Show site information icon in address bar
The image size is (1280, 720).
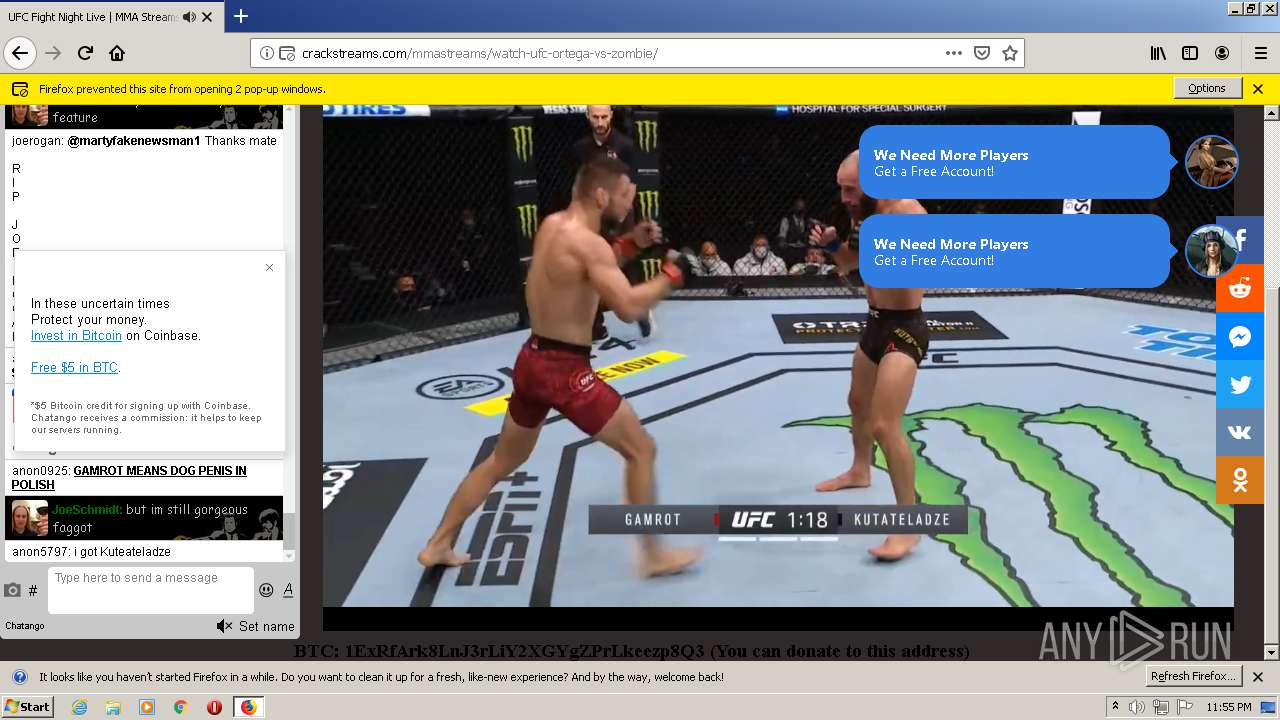[x=267, y=53]
